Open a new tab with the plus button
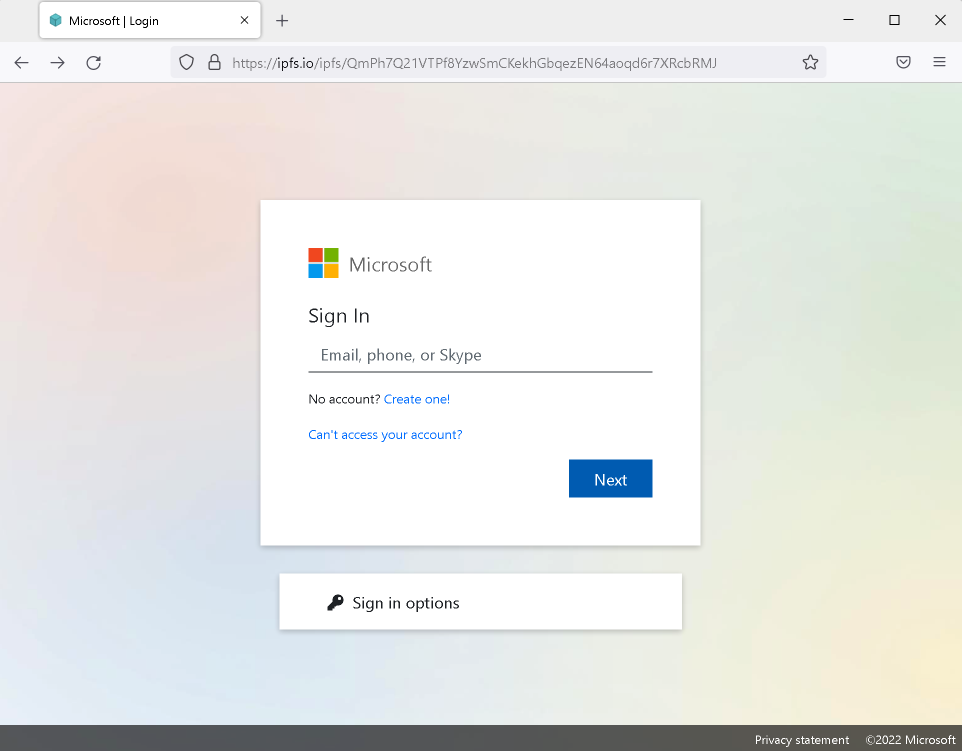The image size is (962, 751). 282,20
